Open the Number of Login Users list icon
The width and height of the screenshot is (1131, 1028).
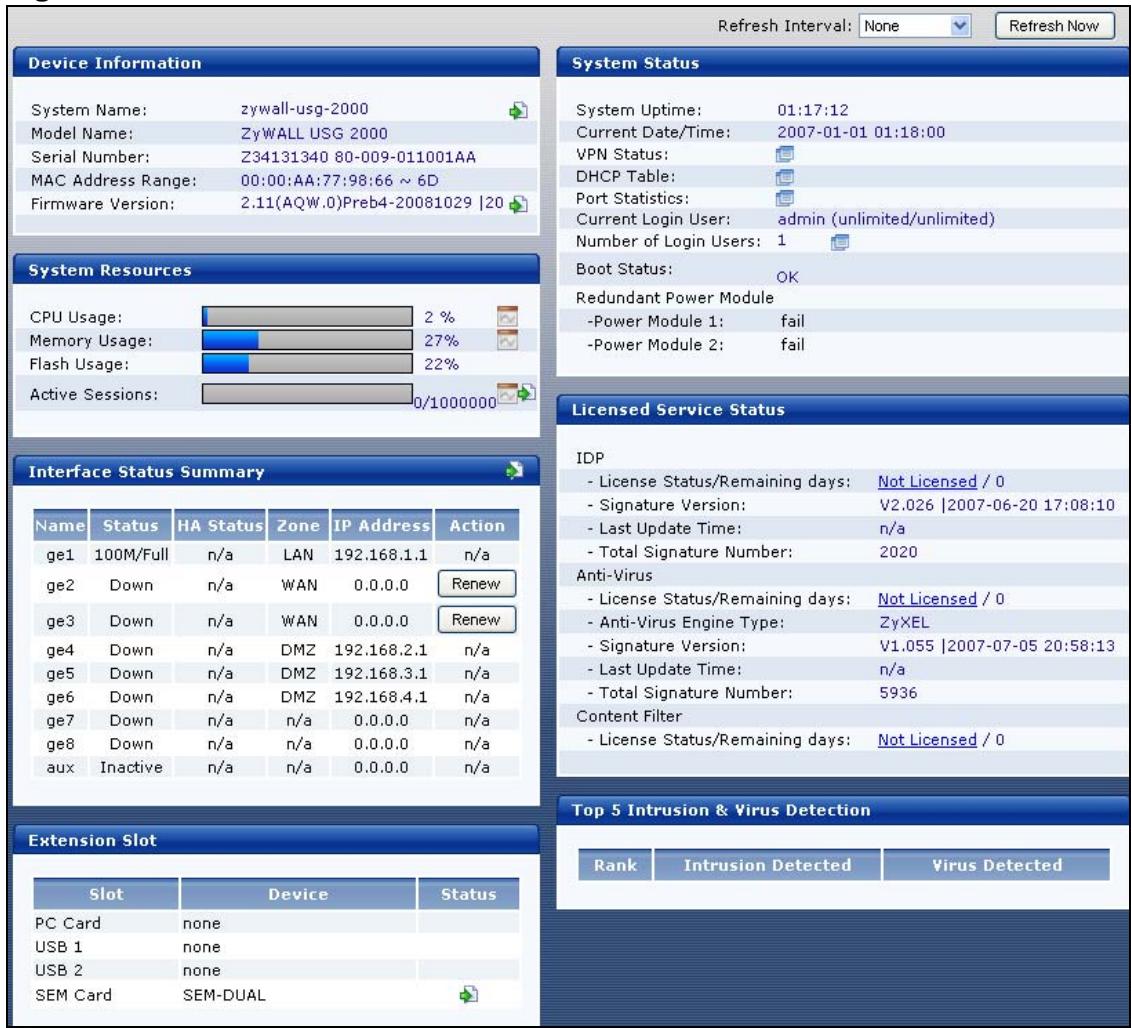click(840, 242)
